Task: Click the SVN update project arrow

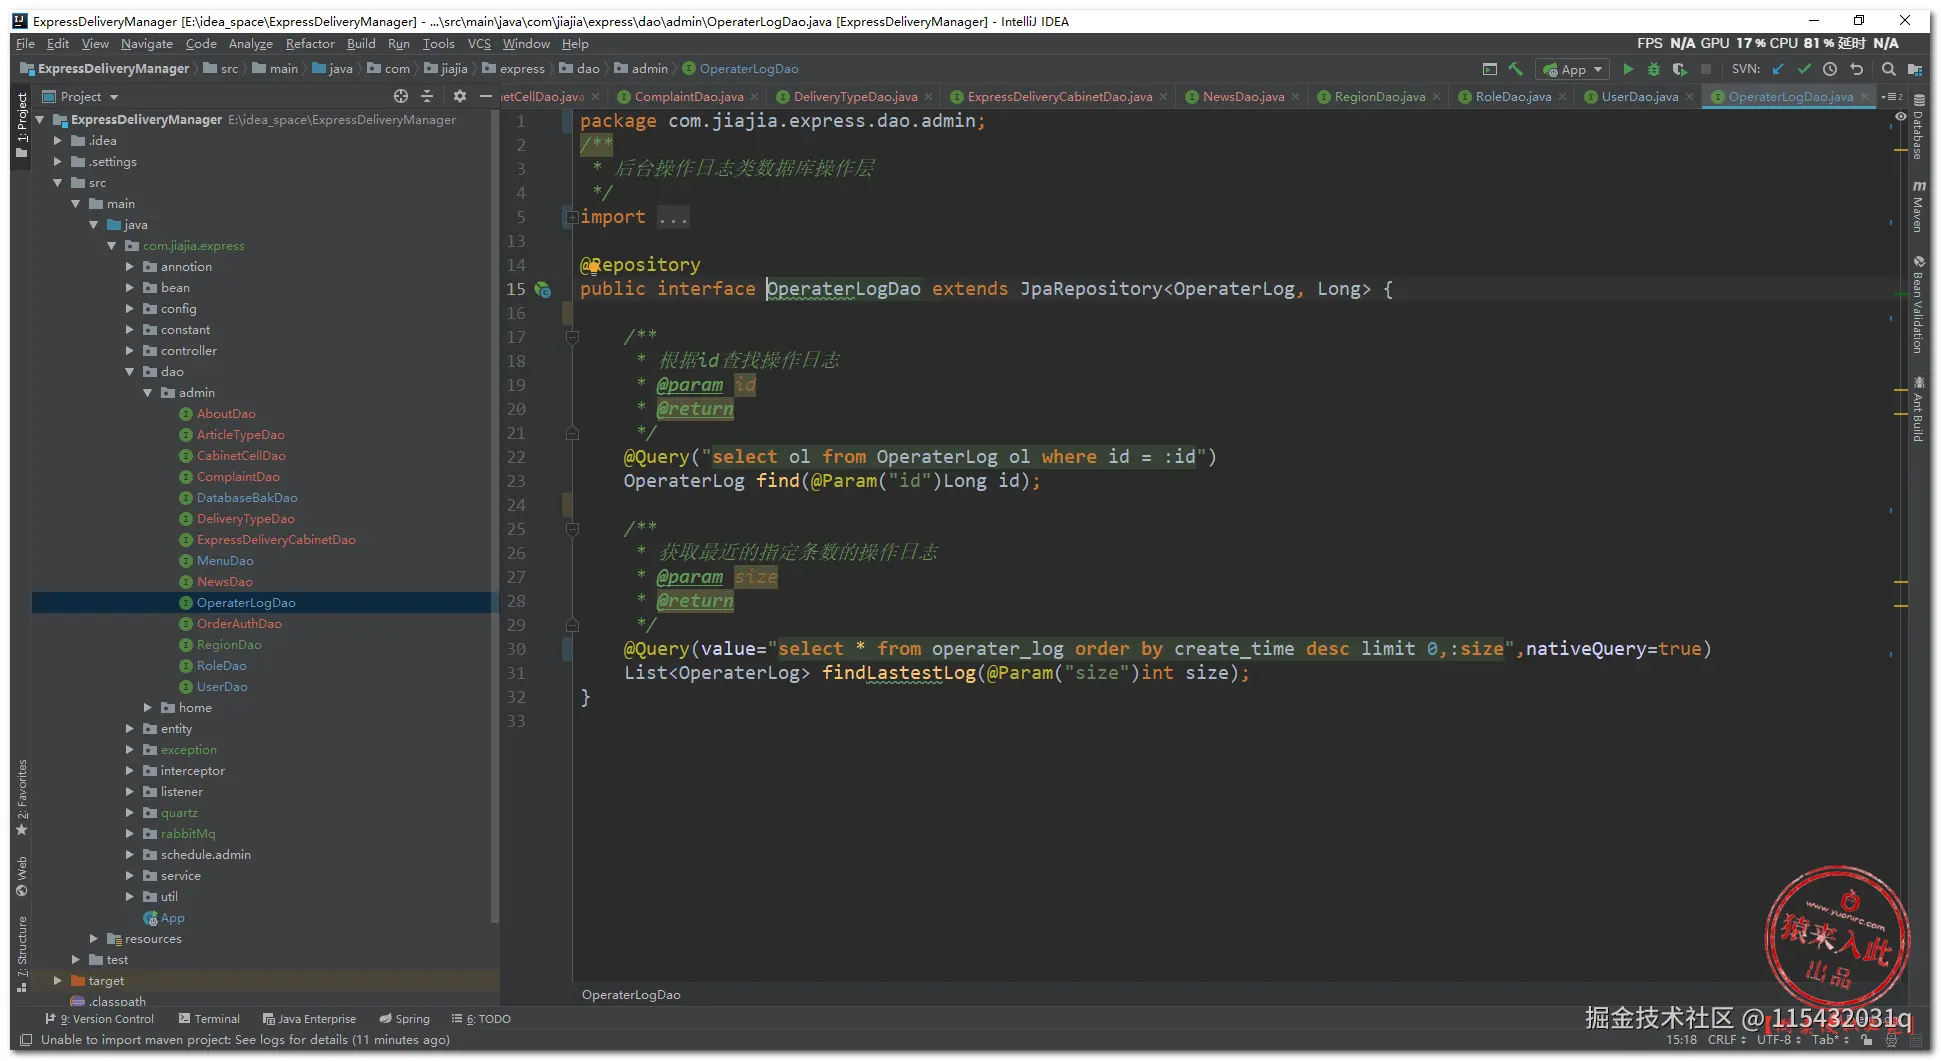Action: tap(1778, 69)
